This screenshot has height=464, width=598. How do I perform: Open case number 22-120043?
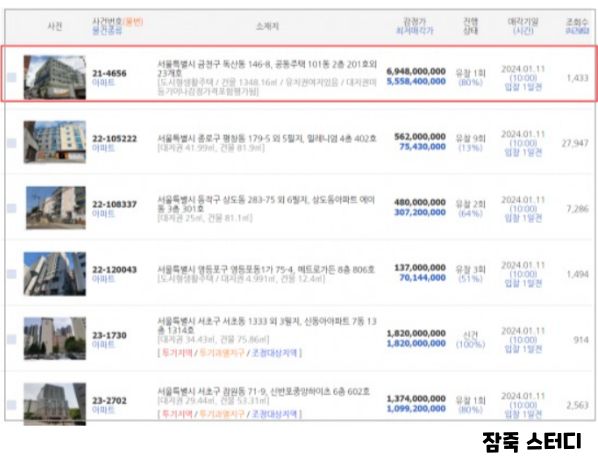(x=114, y=270)
